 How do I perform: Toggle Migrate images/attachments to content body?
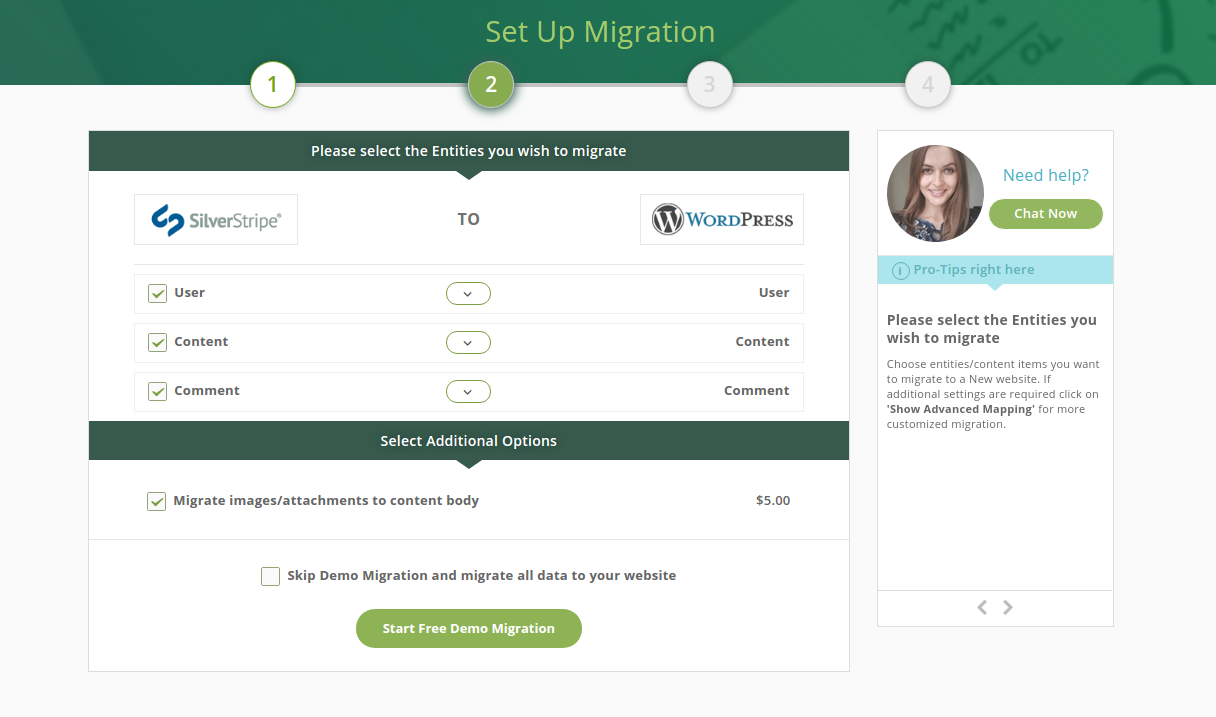pyautogui.click(x=156, y=501)
